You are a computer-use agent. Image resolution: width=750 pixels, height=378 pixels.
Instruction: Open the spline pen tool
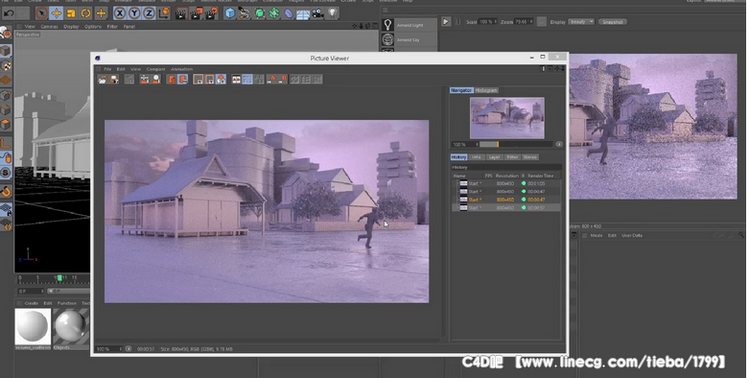click(x=244, y=13)
